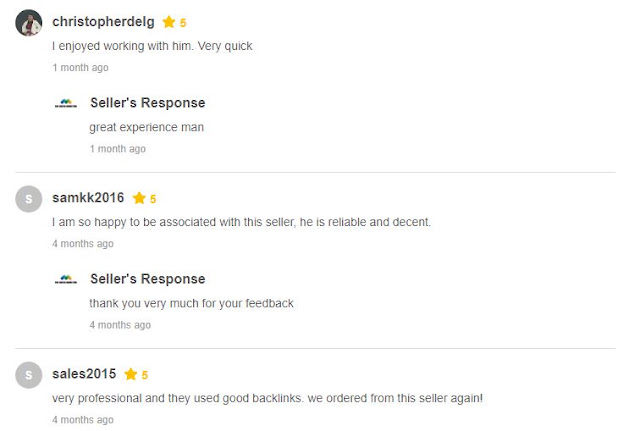Click sales2015's gray S avatar
This screenshot has width=640, height=431.
(29, 375)
